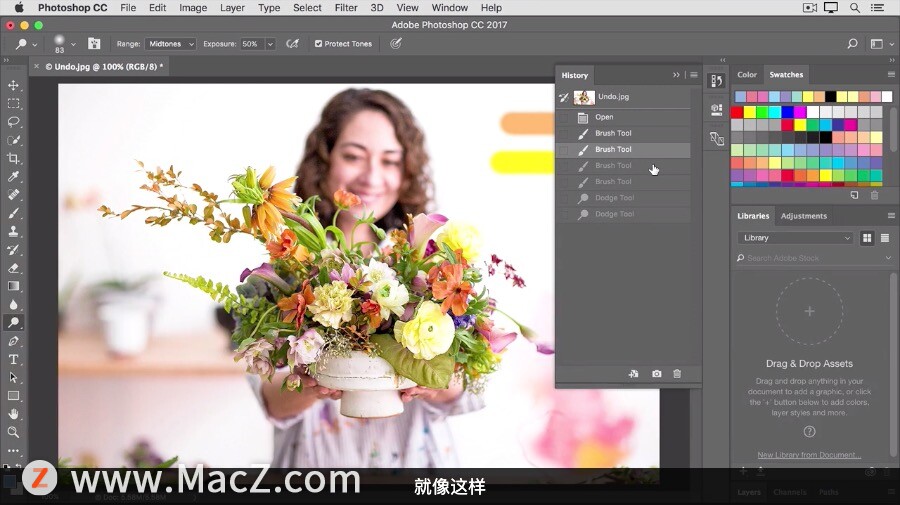Pick the white swatch in top row
The height and width of the screenshot is (505, 900).
[x=887, y=96]
